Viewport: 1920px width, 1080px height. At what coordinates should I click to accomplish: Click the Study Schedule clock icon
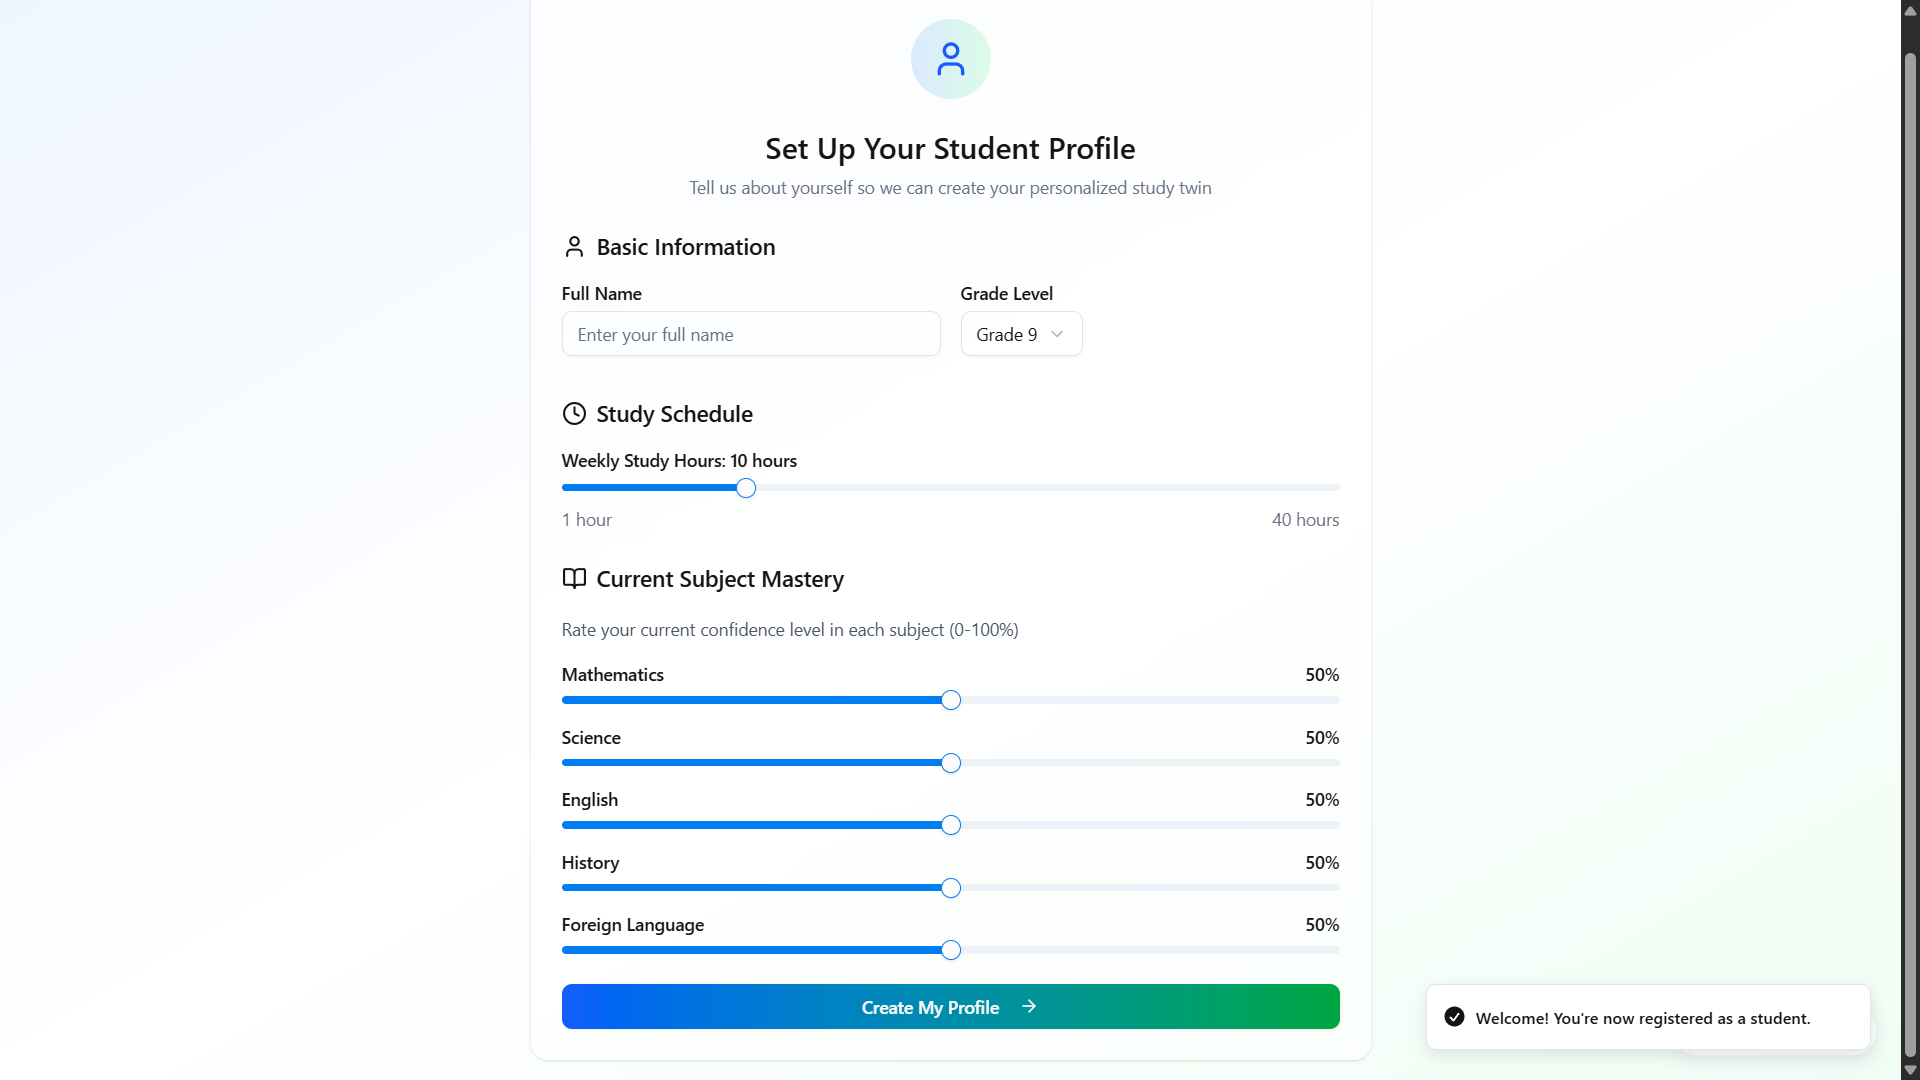click(x=574, y=414)
